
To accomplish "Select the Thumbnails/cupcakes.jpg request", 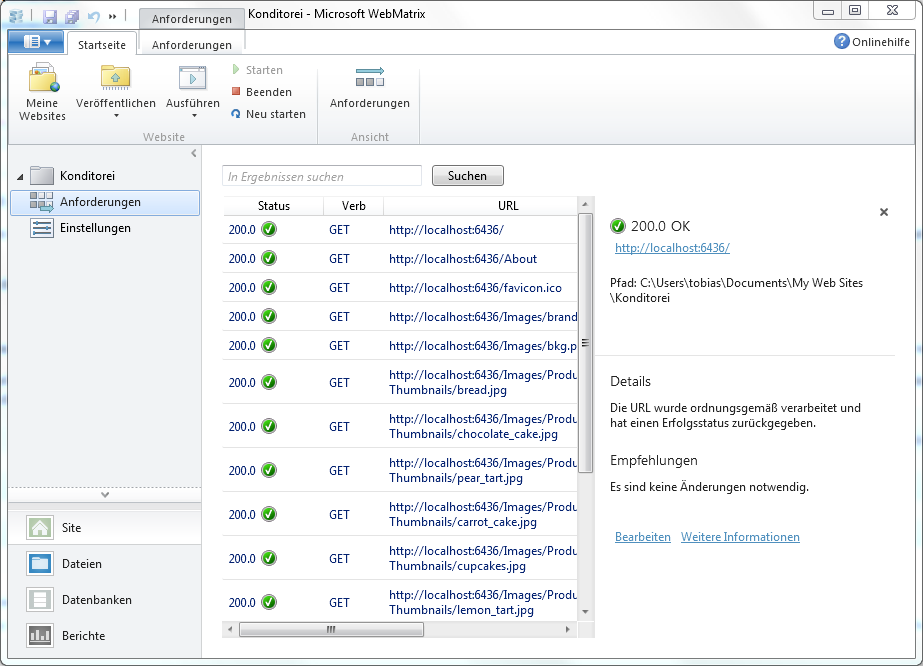I will click(x=400, y=558).
